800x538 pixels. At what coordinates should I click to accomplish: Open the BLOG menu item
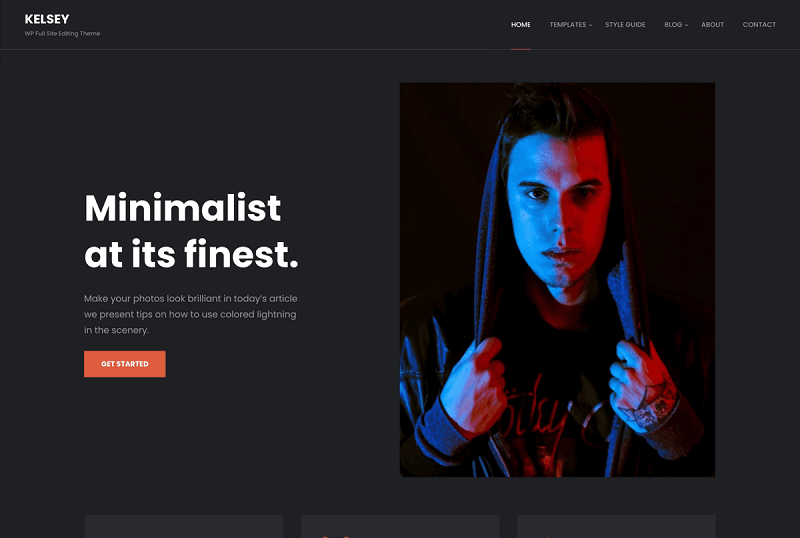pos(673,25)
